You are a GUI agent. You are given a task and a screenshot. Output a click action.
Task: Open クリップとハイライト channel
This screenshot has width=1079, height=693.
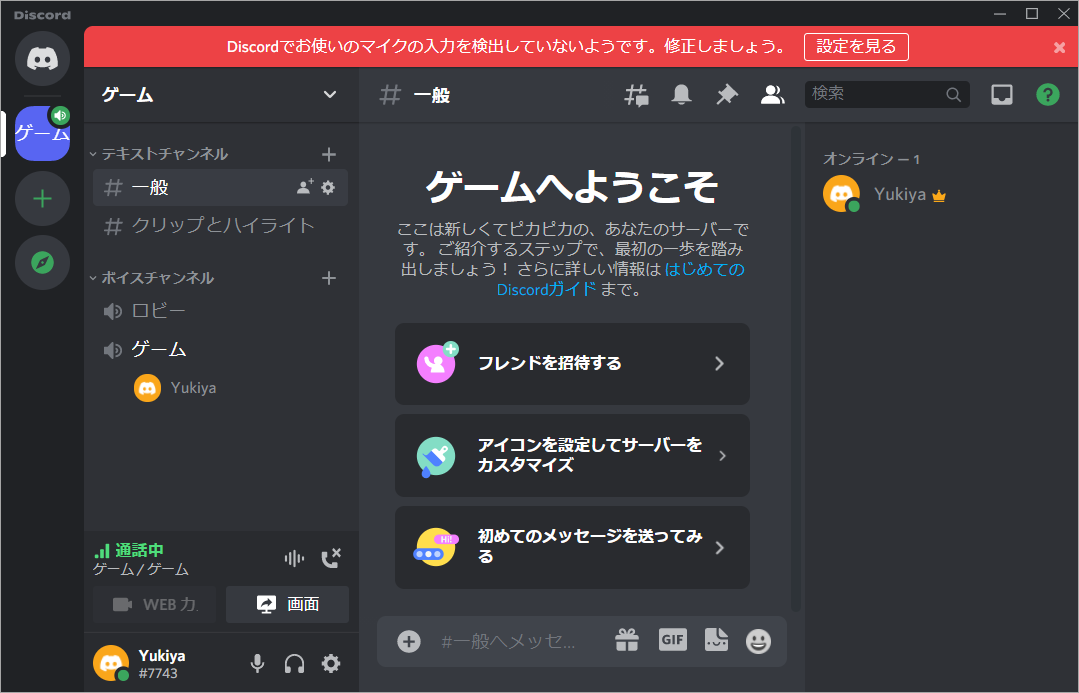[x=220, y=226]
